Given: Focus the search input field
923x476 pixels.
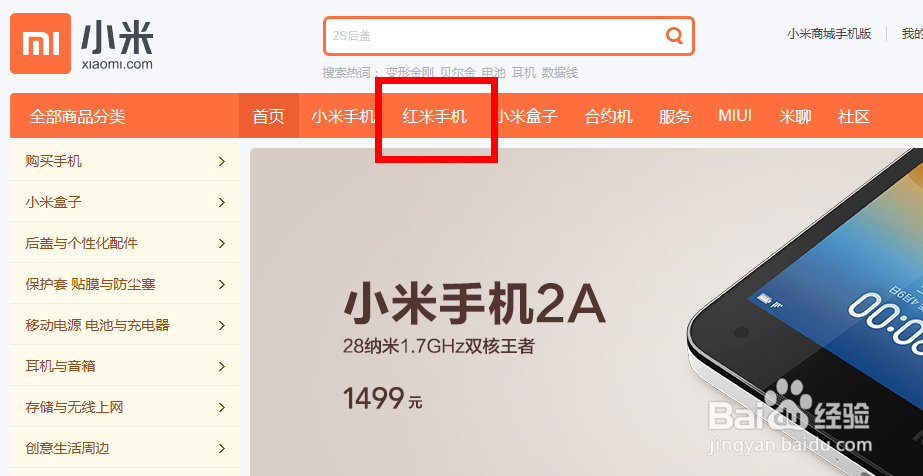Looking at the screenshot, I should [494, 36].
